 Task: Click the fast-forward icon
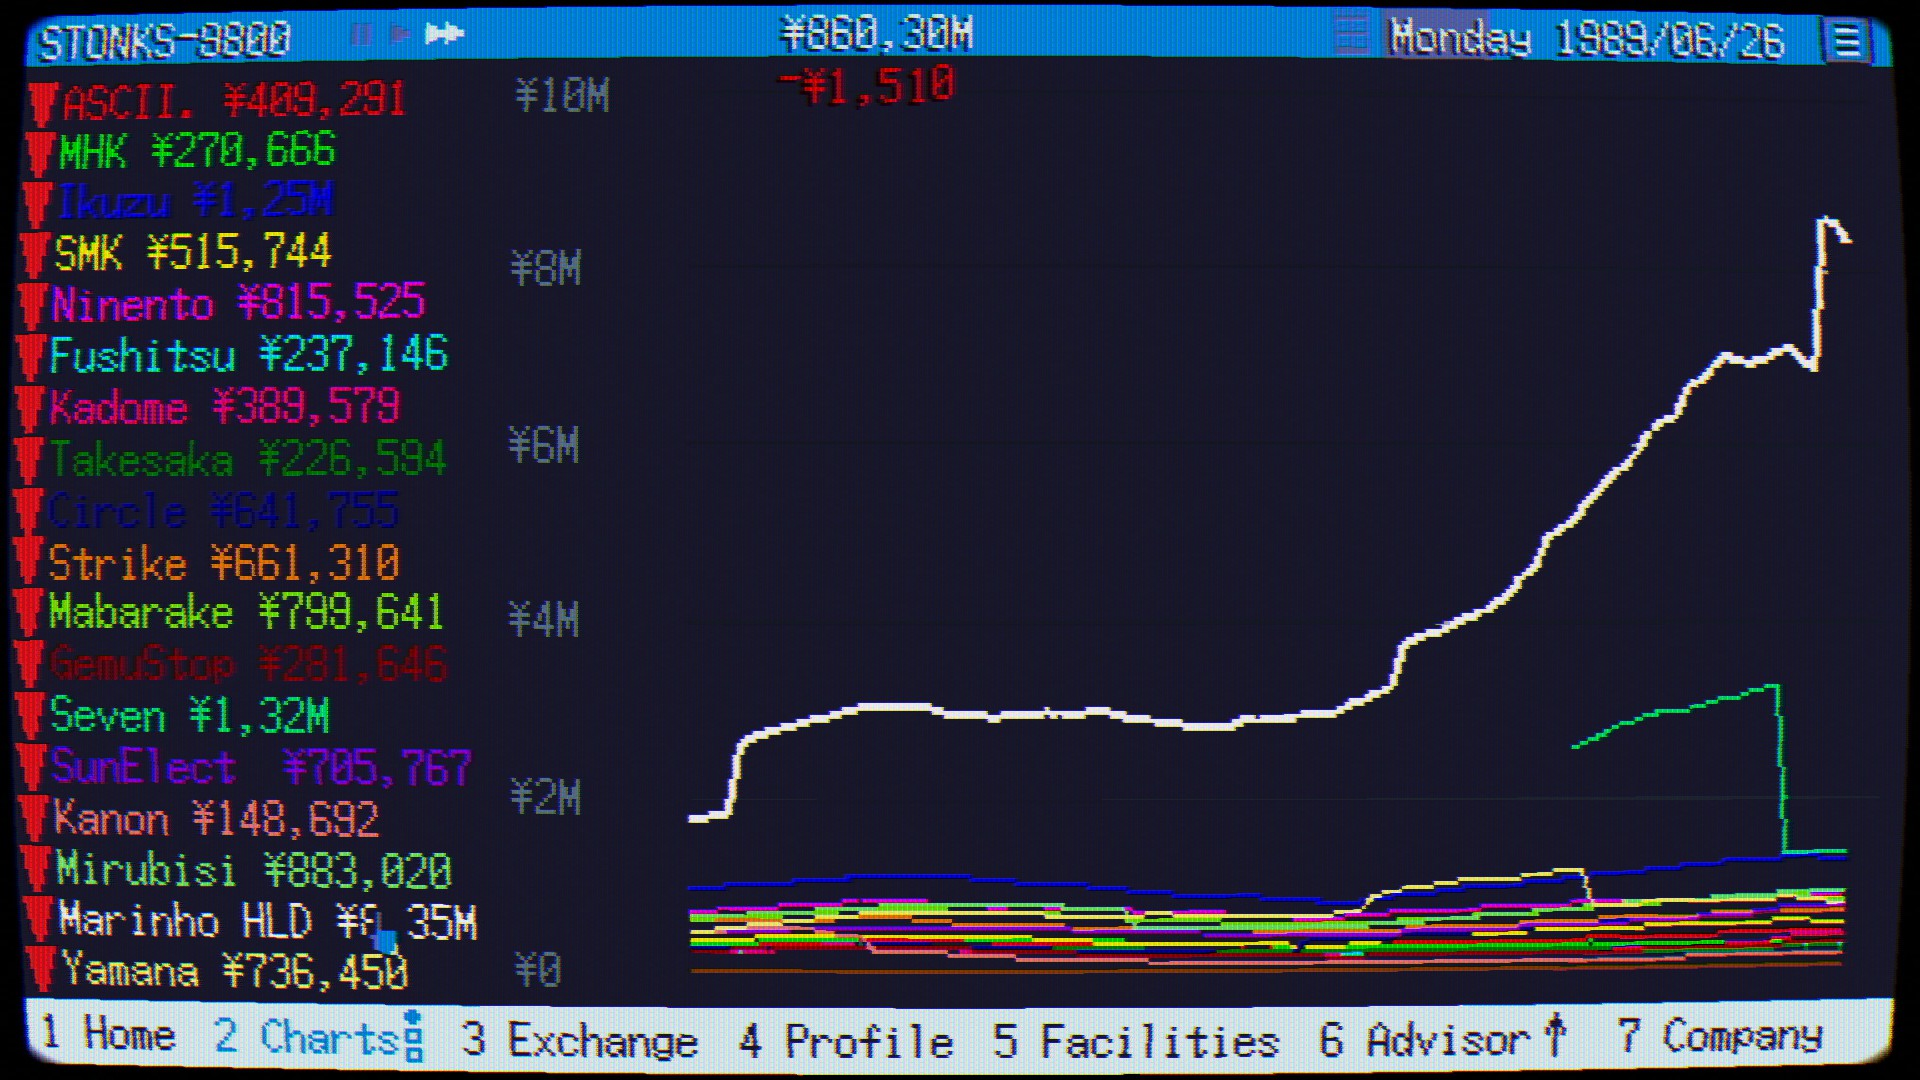coord(444,35)
